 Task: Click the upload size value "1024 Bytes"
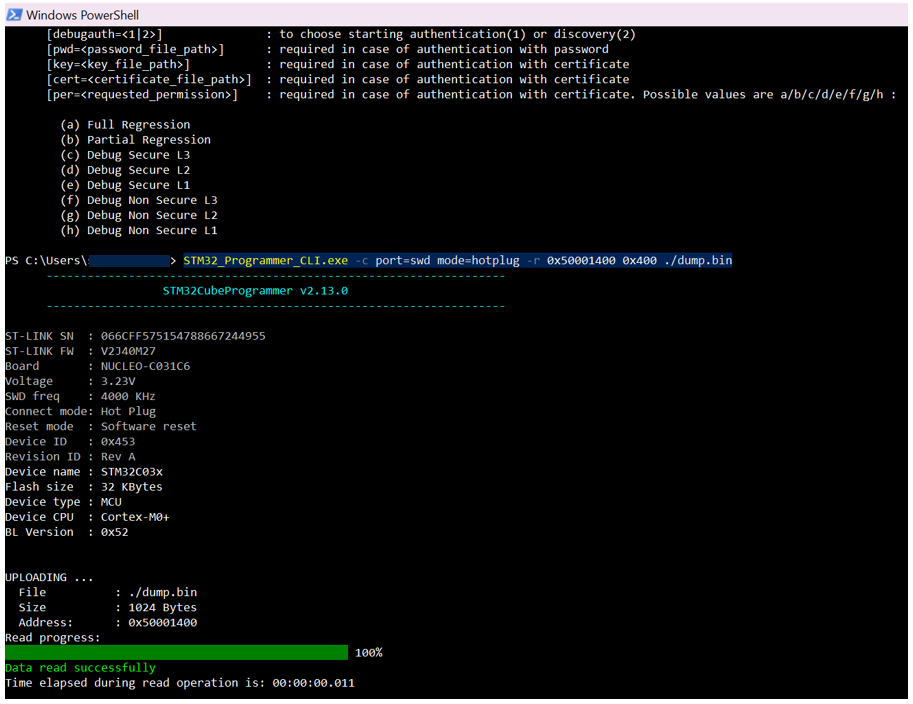(x=162, y=607)
